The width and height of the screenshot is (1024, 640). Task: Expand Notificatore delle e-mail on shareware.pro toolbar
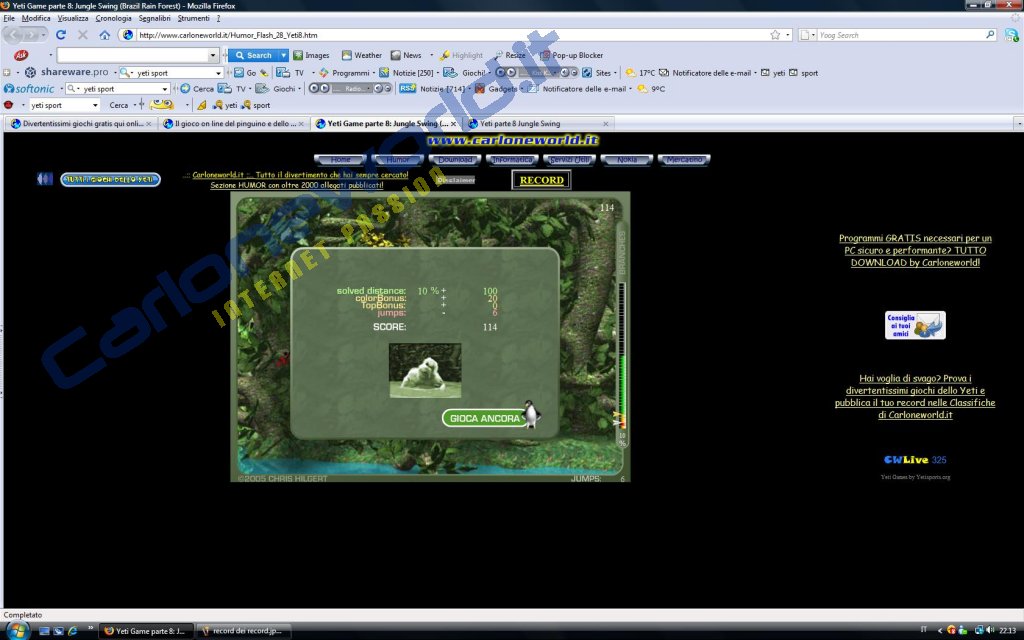point(755,73)
